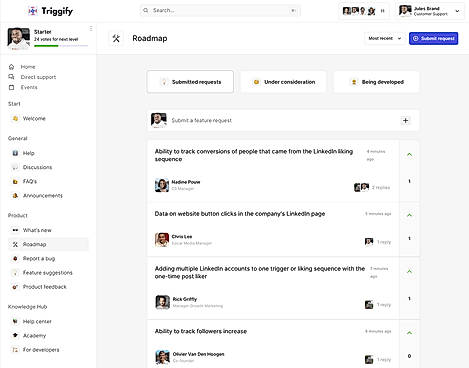Click the '24 votes for next level' text
The width and height of the screenshot is (469, 368).
click(x=56, y=39)
